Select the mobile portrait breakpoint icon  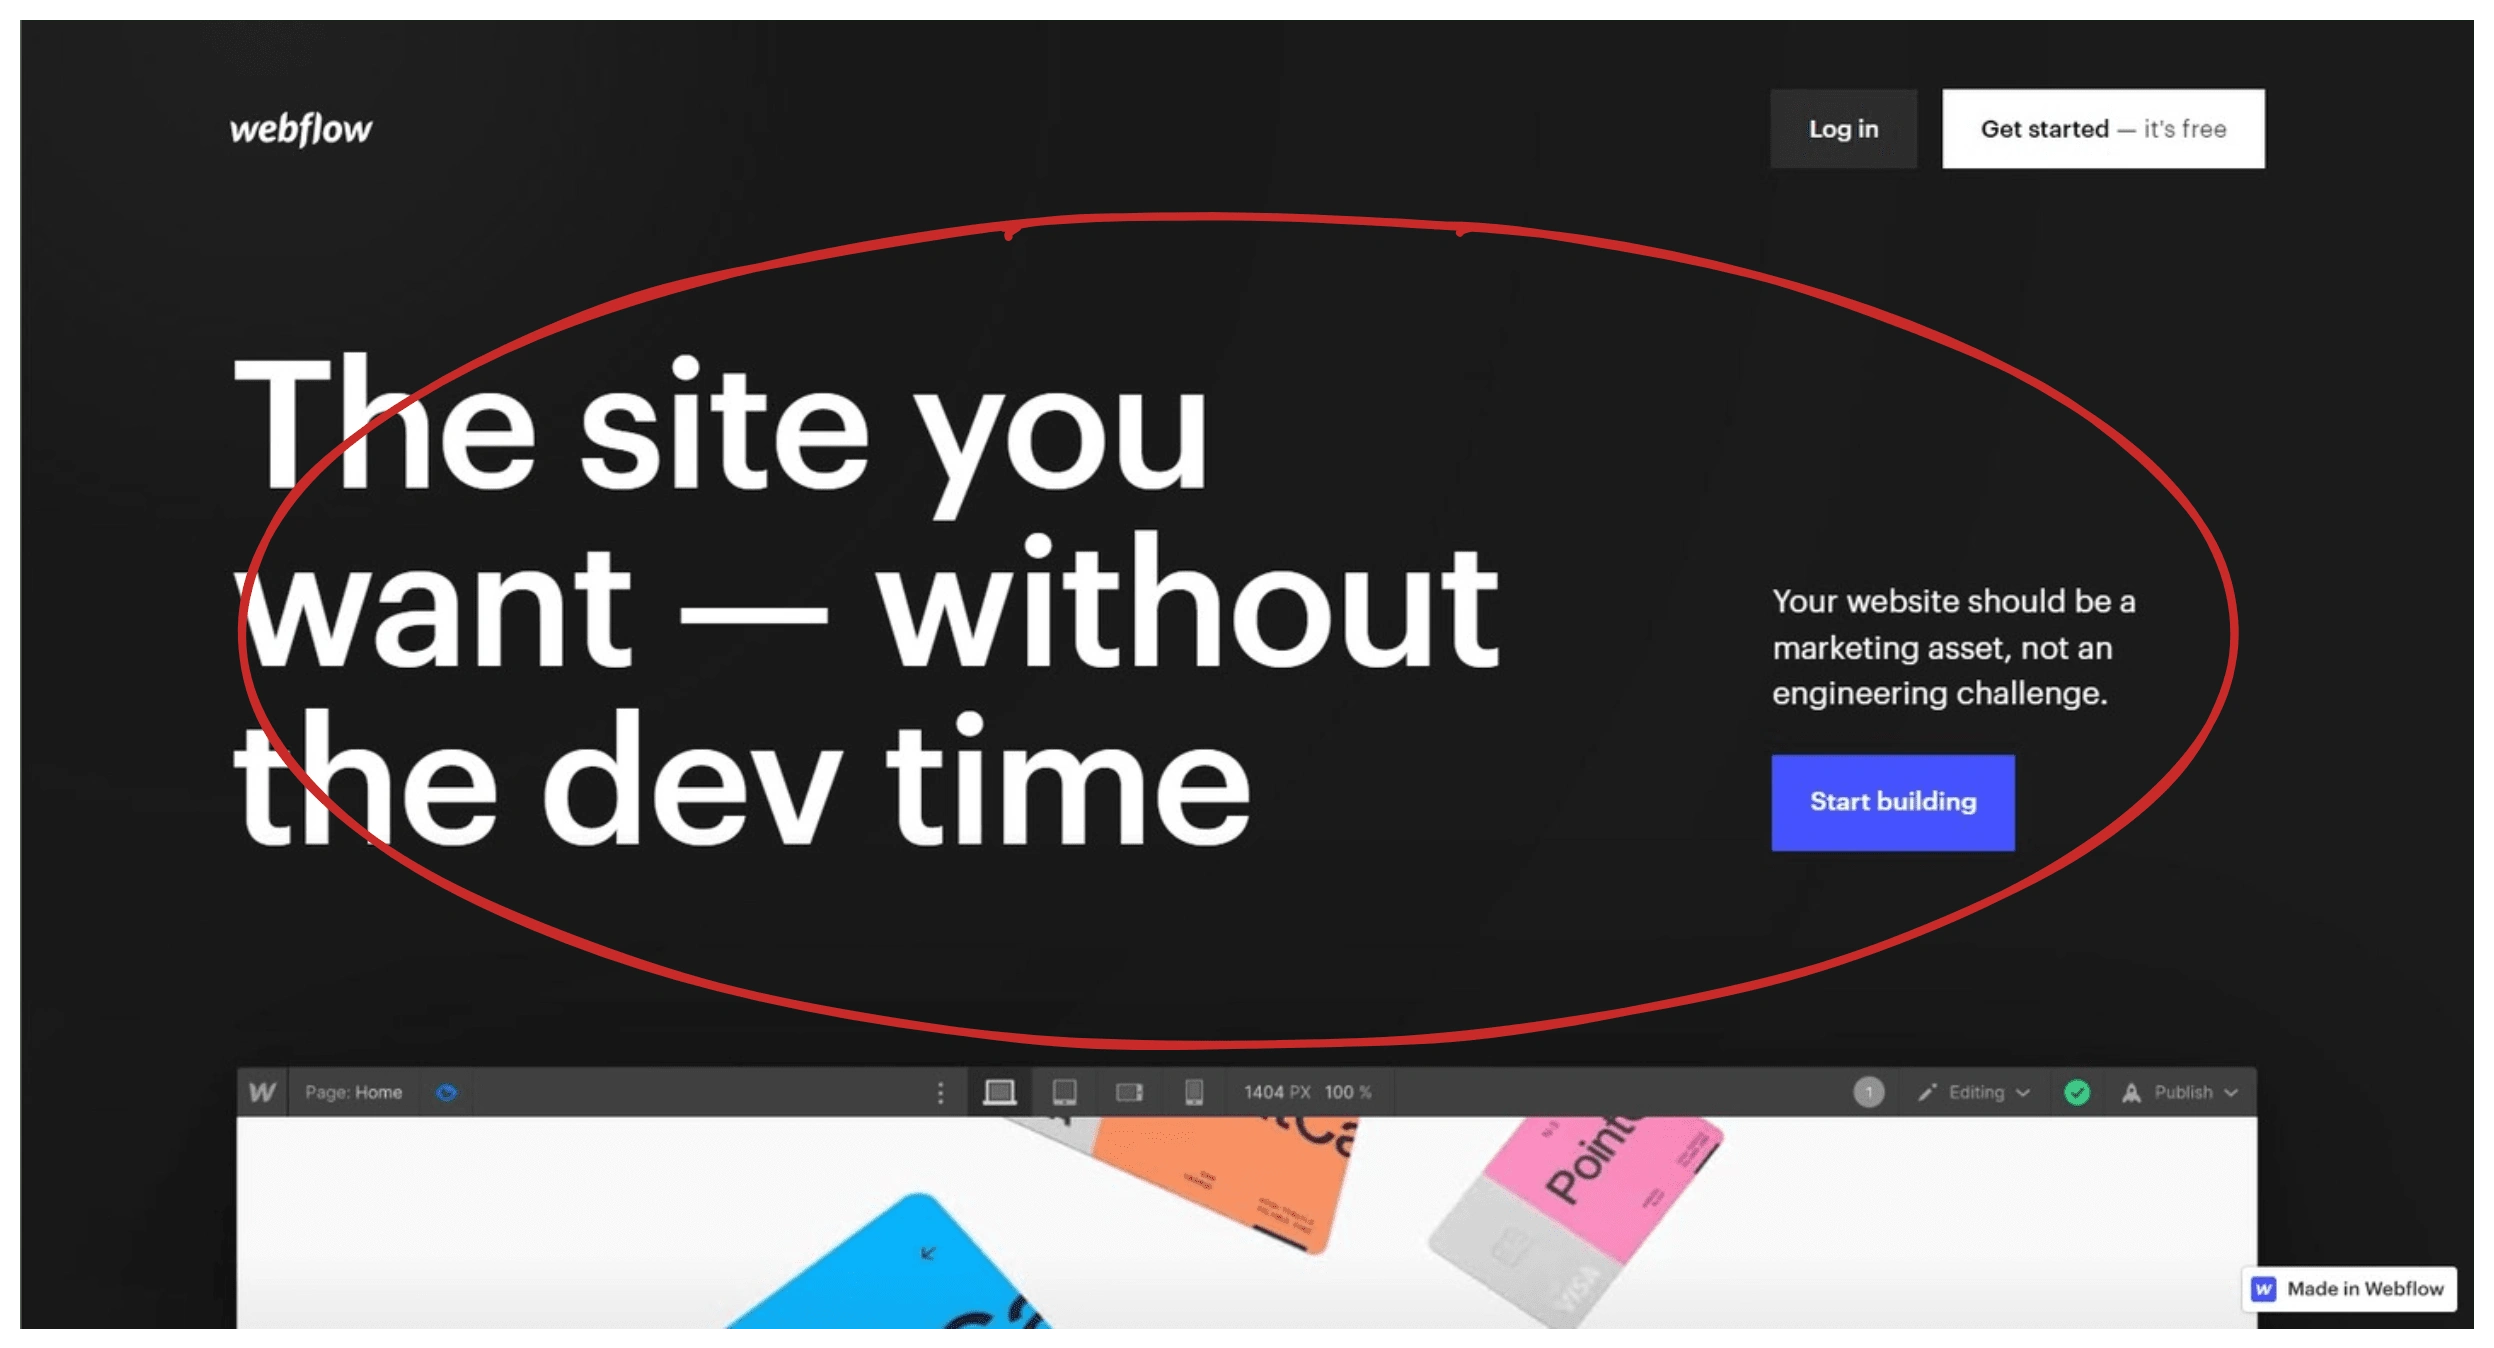[1194, 1092]
